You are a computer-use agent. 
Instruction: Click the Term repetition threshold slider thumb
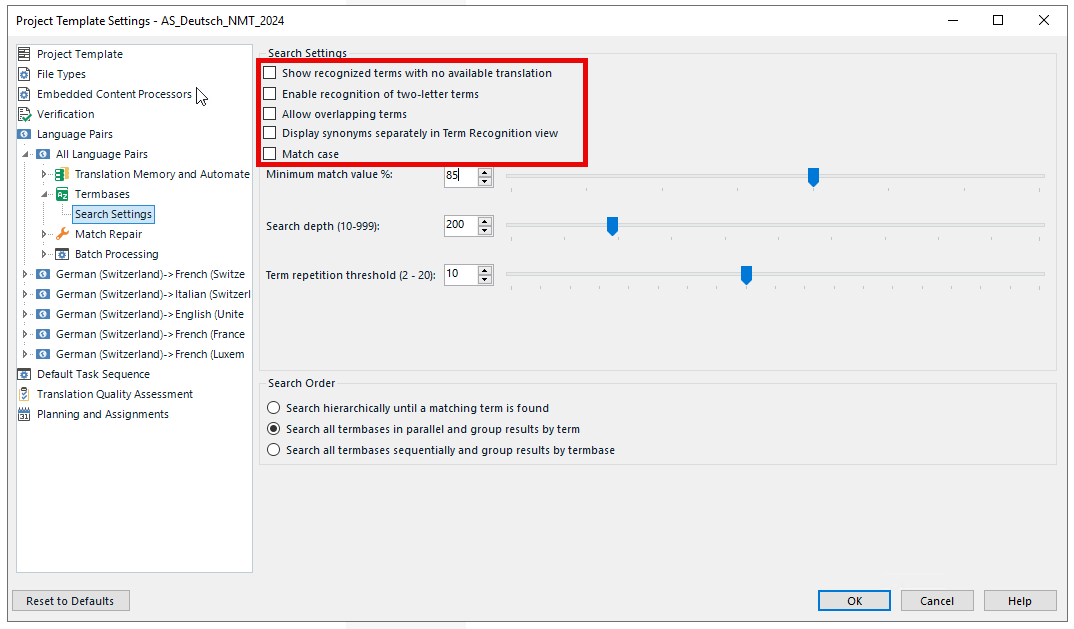coord(747,275)
